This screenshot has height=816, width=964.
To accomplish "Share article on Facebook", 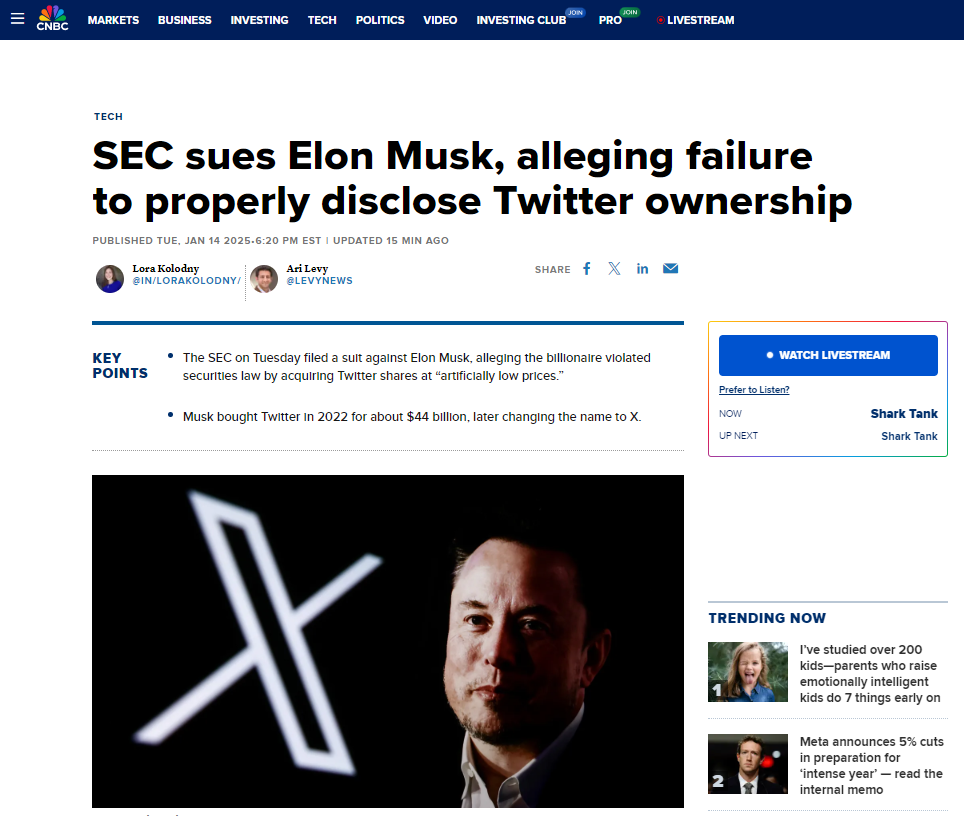I will click(587, 269).
